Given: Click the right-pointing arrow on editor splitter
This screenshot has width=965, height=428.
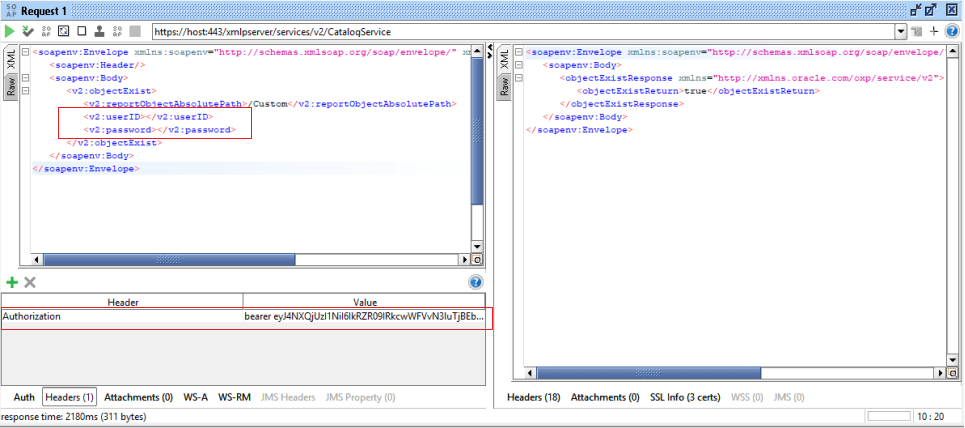Looking at the screenshot, I should pos(491,54).
